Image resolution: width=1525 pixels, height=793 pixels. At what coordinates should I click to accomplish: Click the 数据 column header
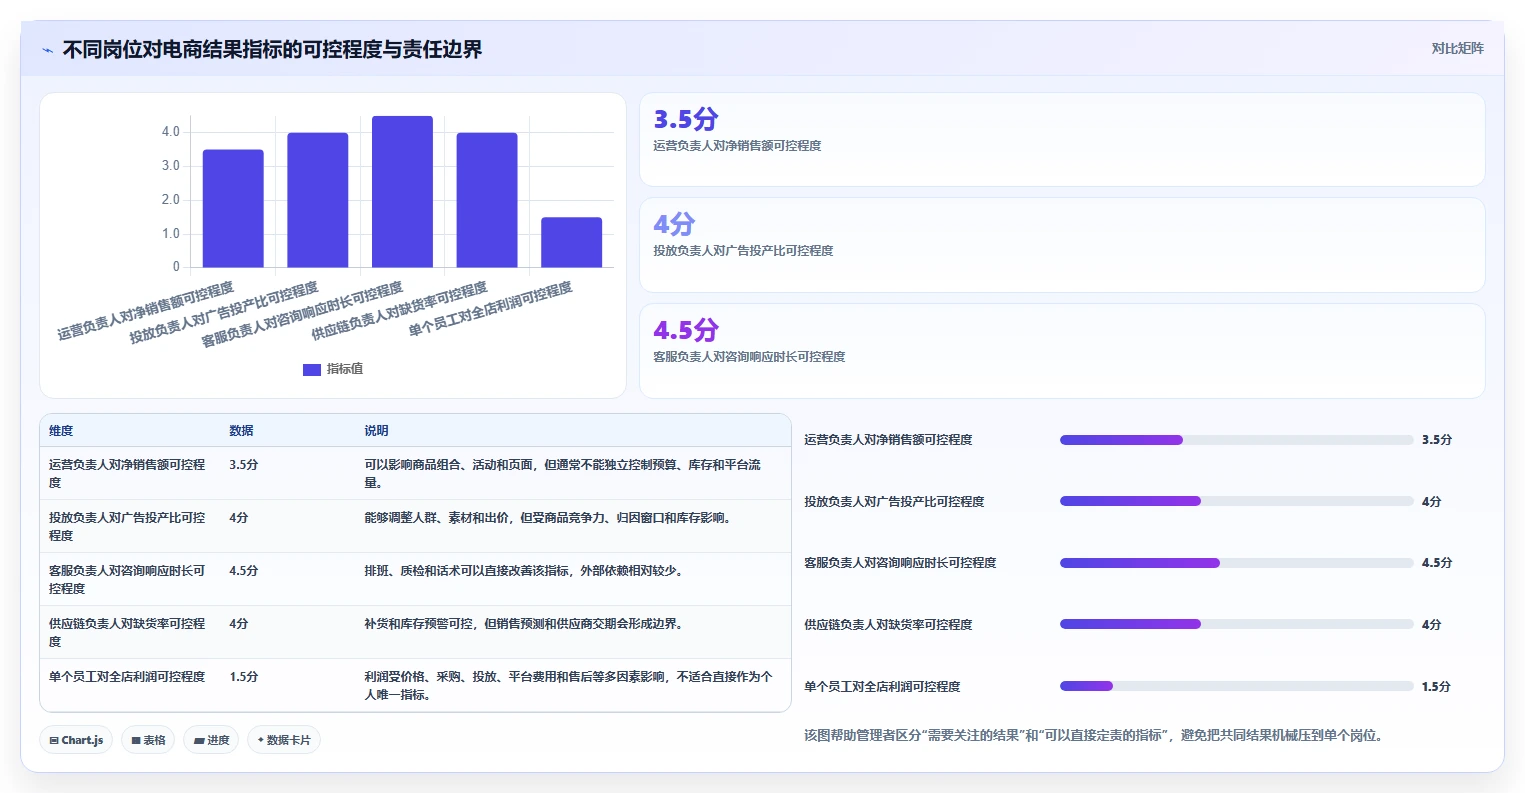tap(241, 431)
